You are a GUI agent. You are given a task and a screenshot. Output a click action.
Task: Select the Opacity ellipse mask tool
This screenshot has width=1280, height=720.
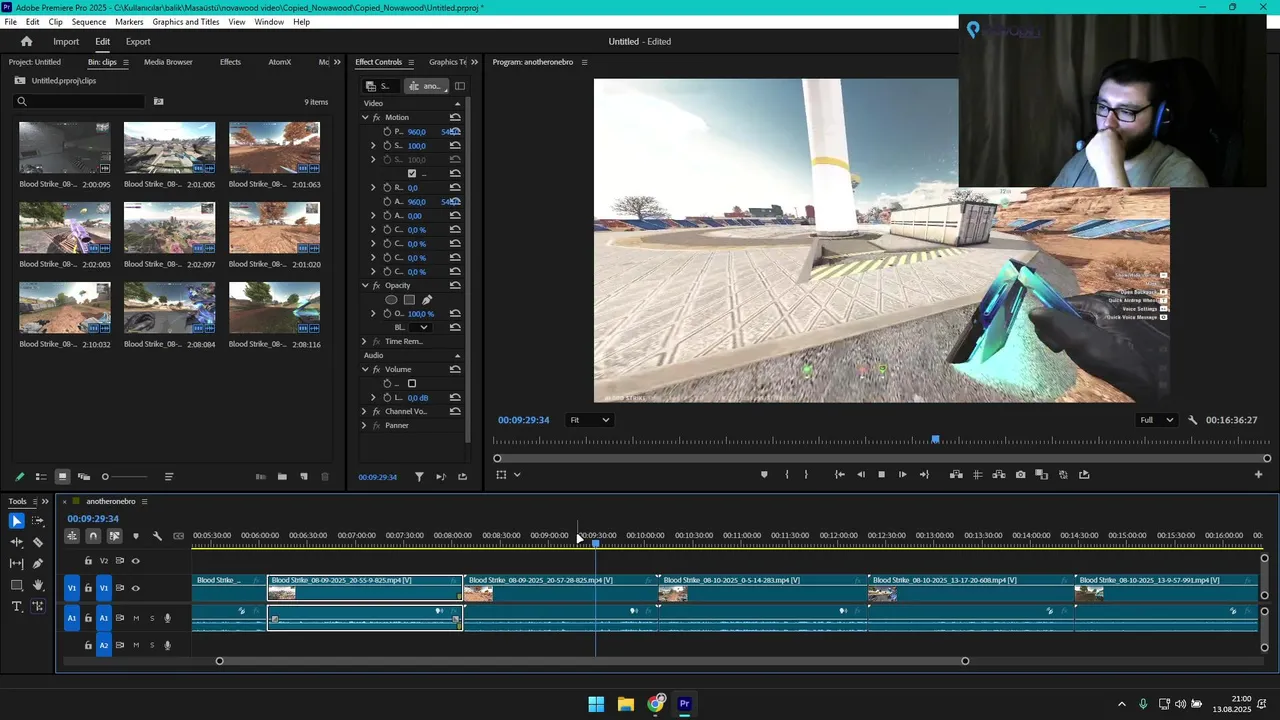(391, 300)
